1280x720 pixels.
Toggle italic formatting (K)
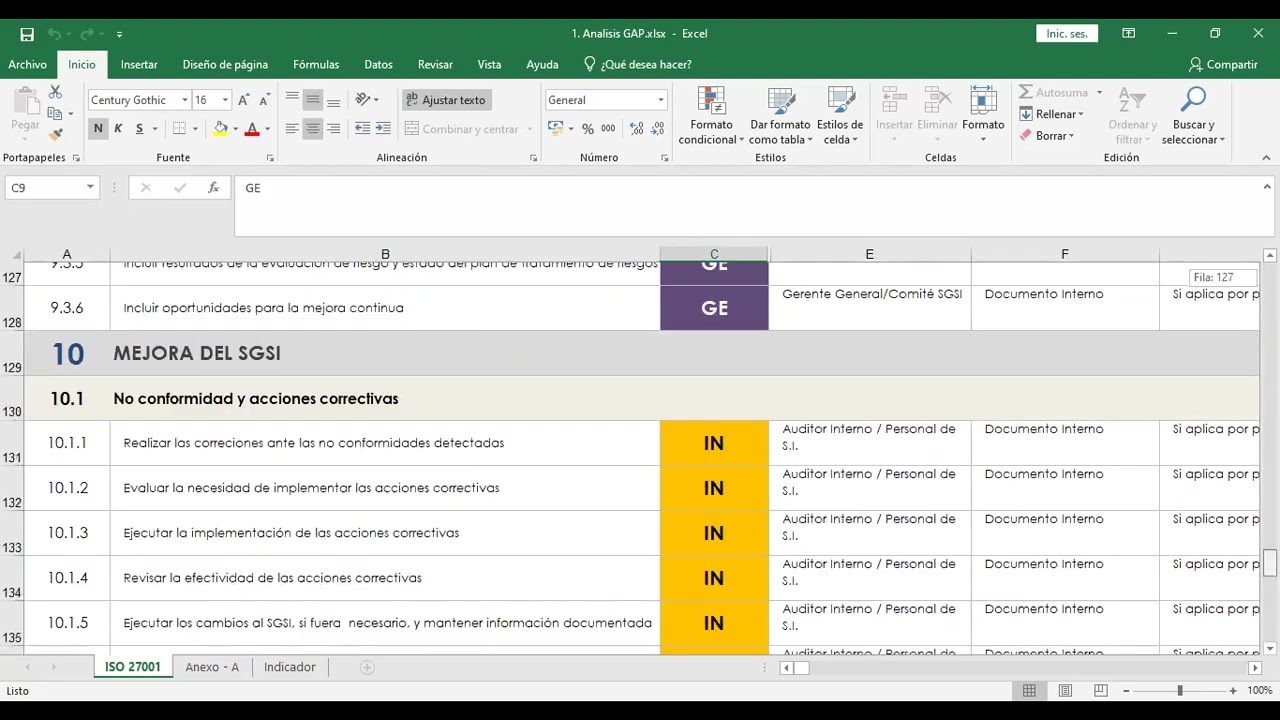coord(118,129)
